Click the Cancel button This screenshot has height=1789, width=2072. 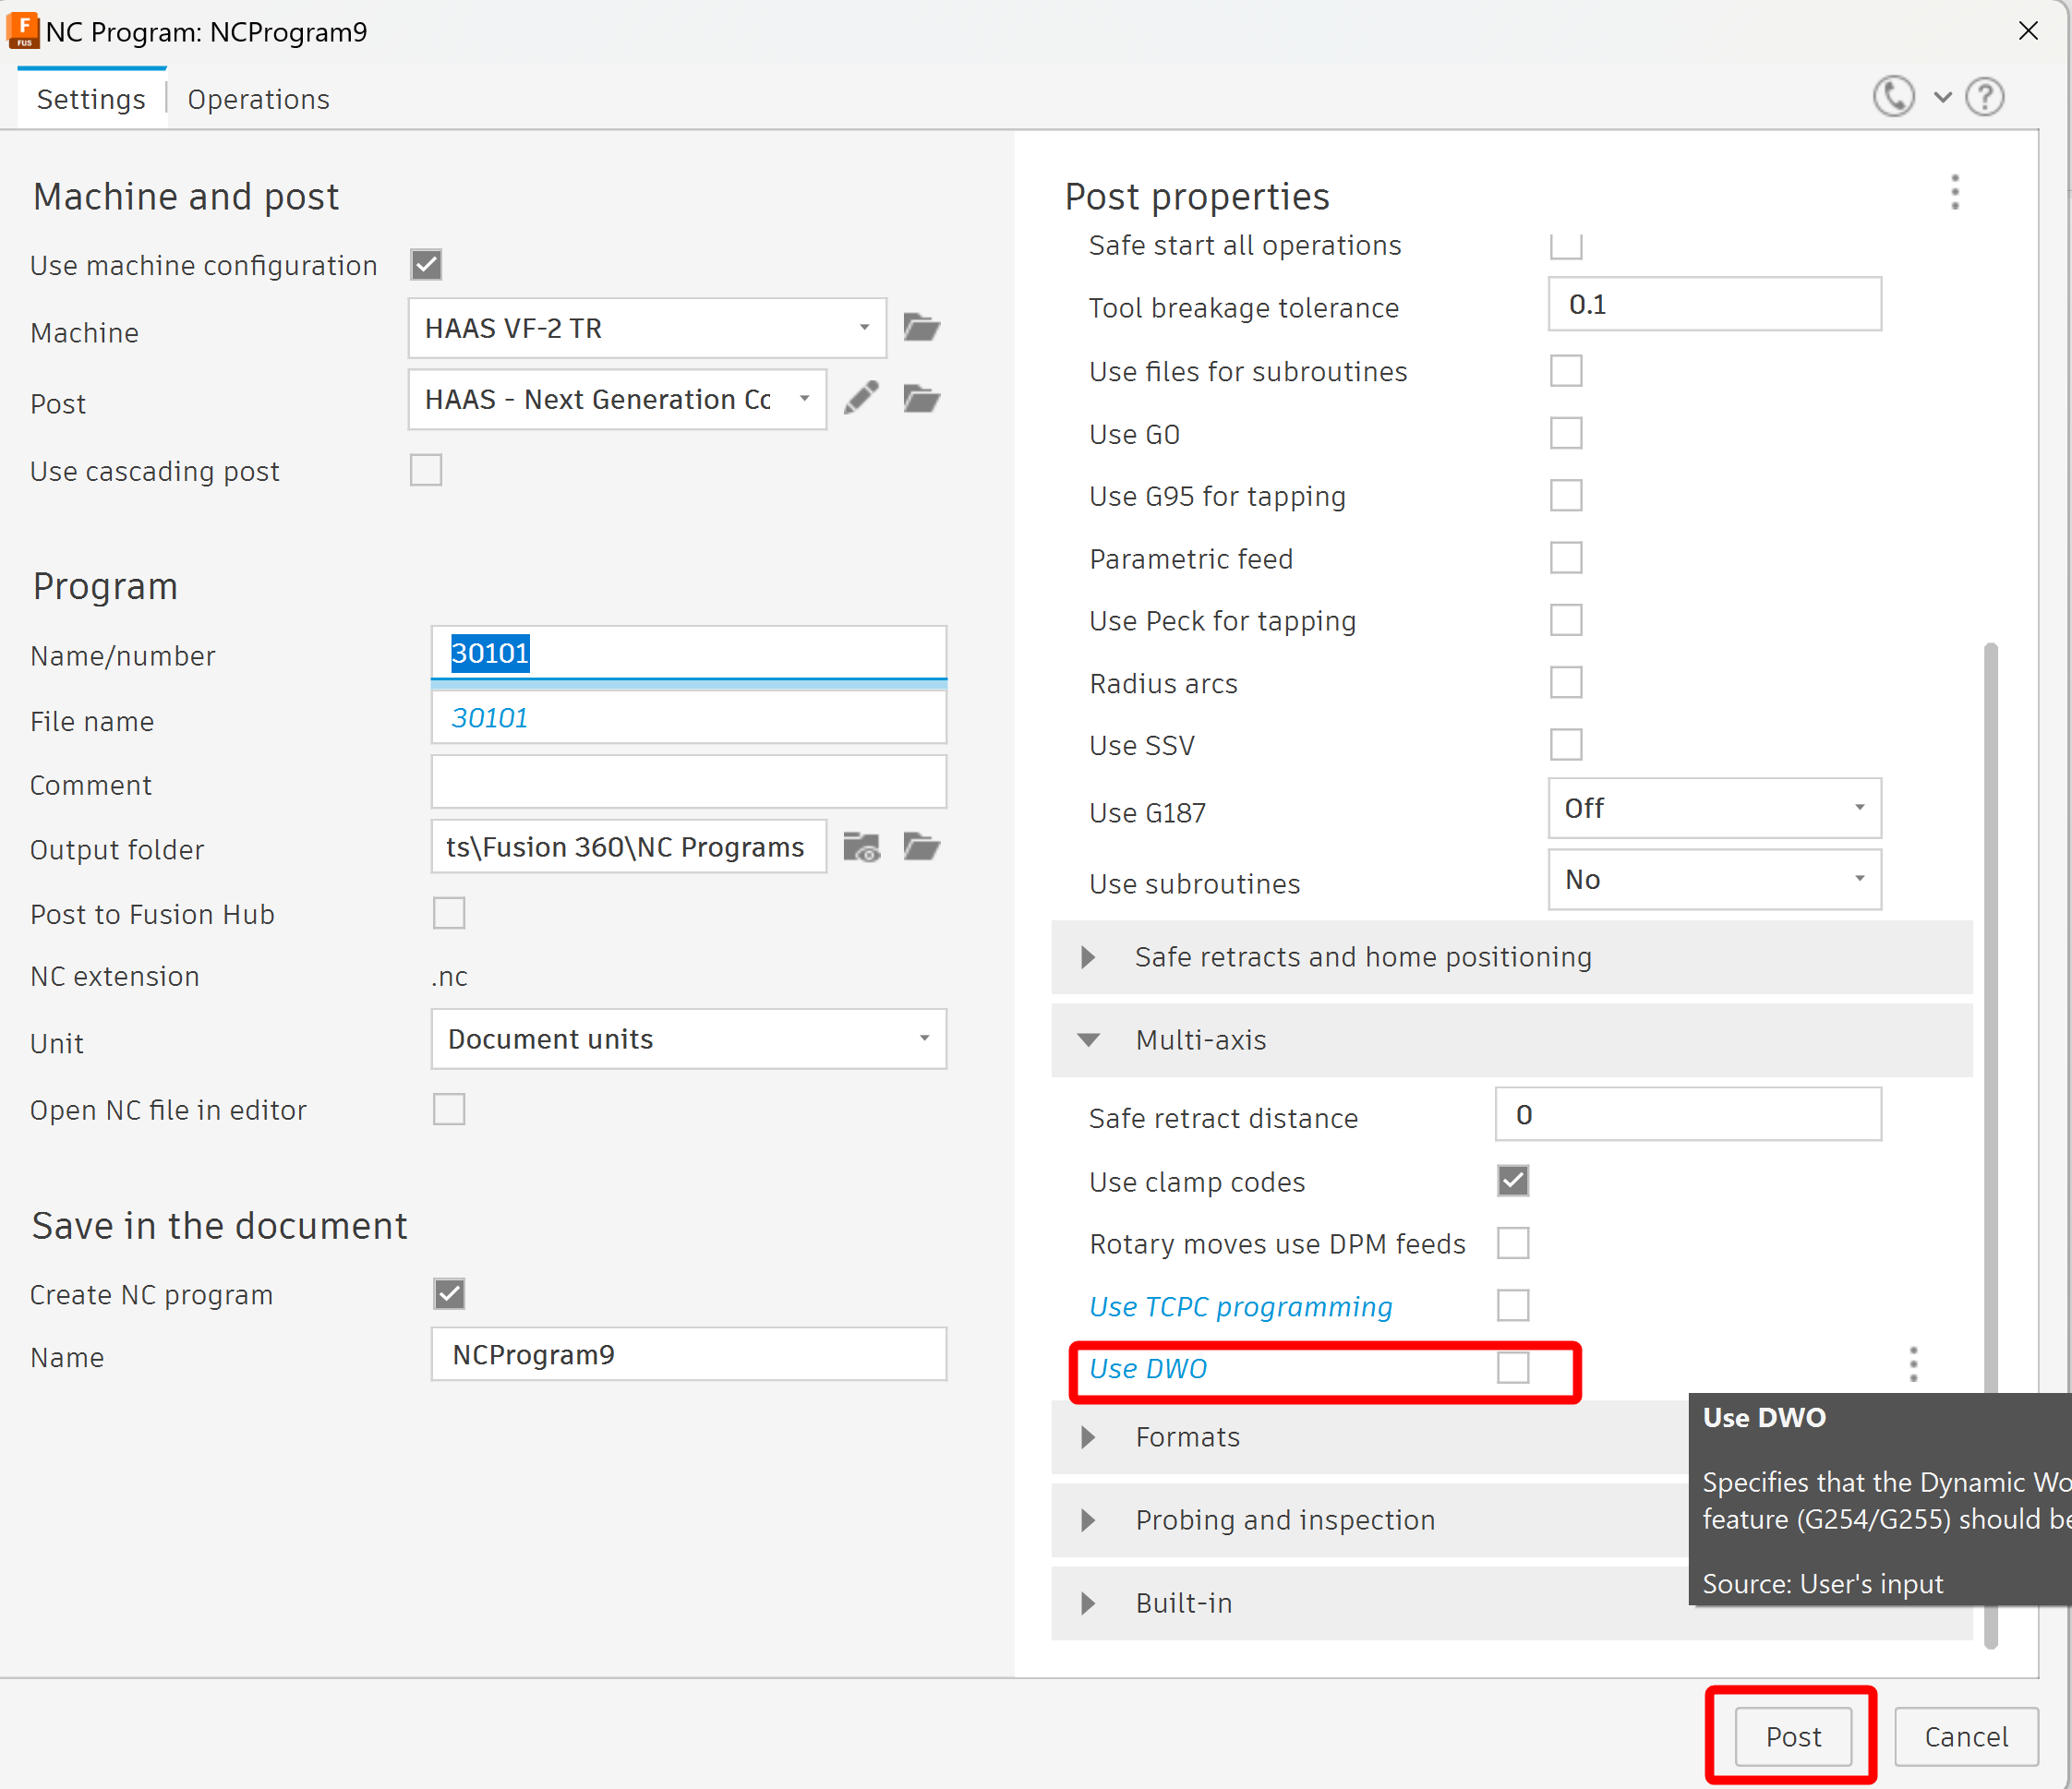(1965, 1737)
